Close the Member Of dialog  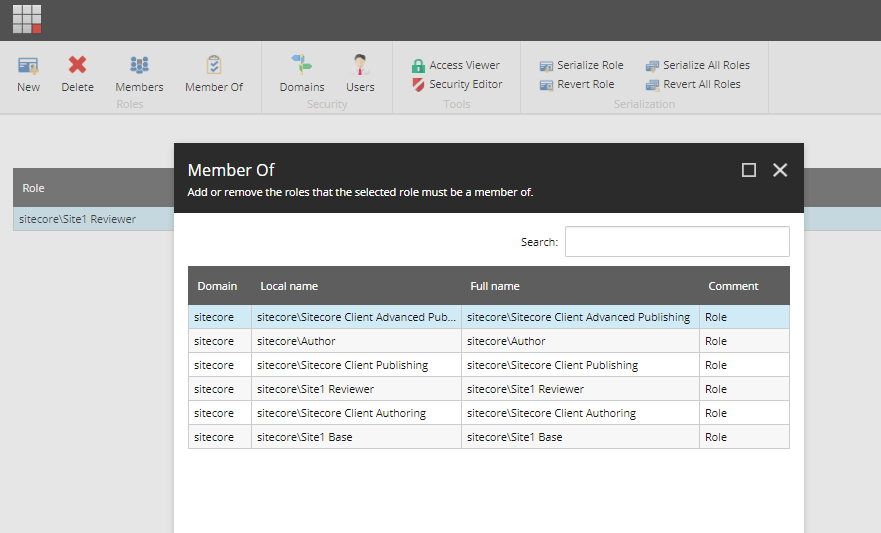[x=780, y=170]
